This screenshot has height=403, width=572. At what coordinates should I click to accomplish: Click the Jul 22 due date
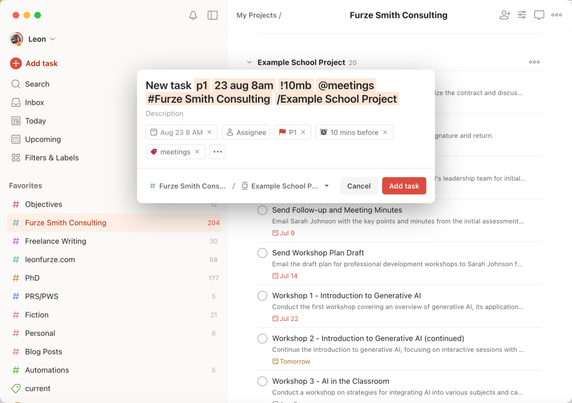click(285, 319)
